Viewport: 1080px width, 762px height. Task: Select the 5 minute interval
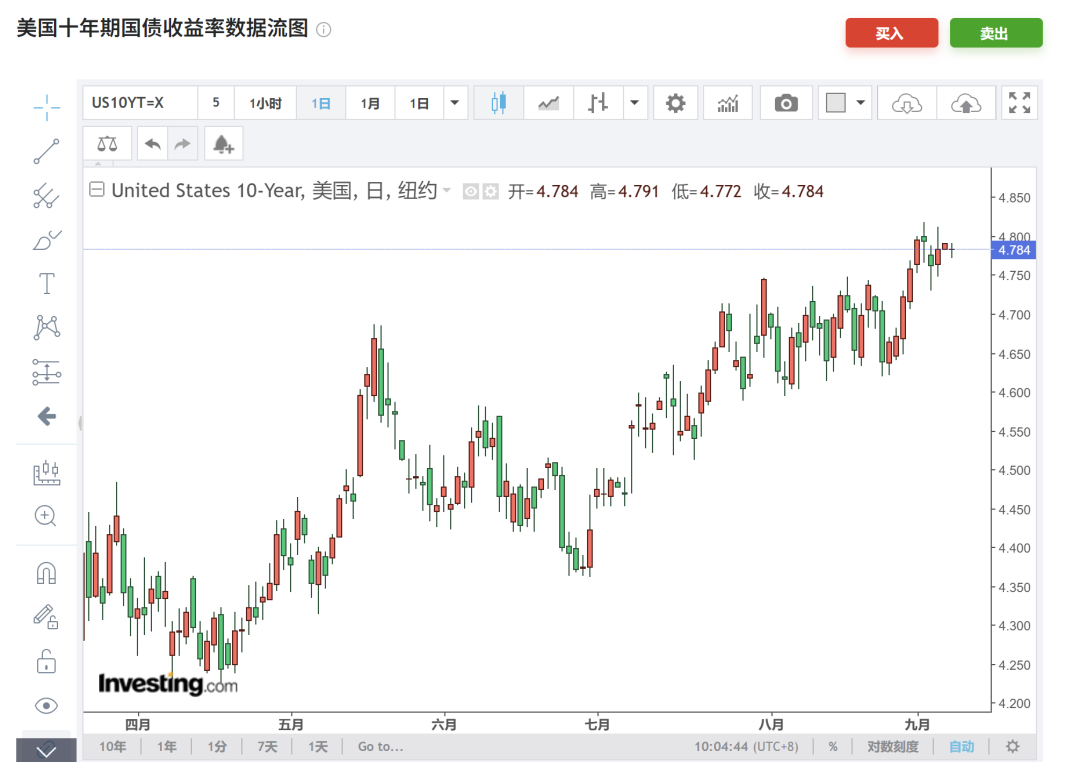pyautogui.click(x=216, y=103)
